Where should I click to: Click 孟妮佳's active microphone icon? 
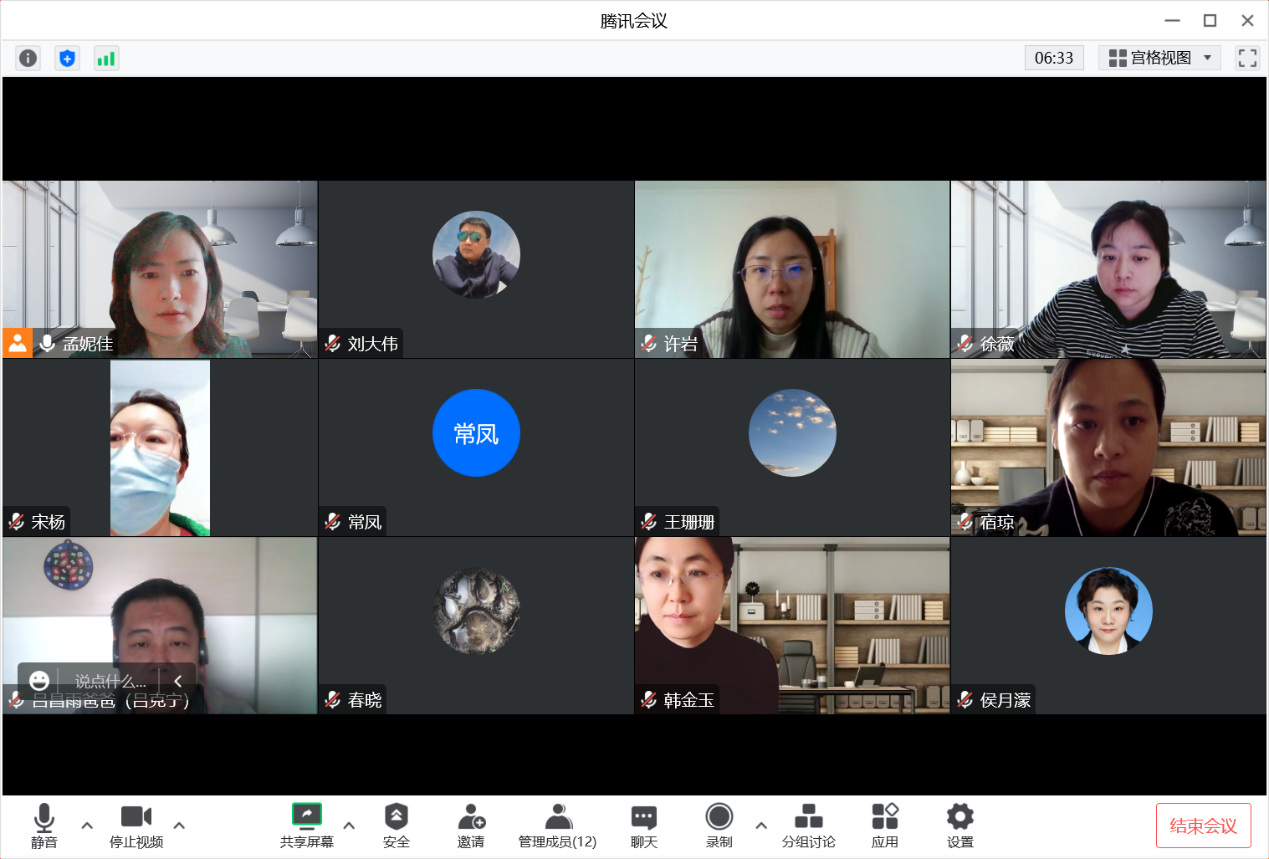click(47, 344)
